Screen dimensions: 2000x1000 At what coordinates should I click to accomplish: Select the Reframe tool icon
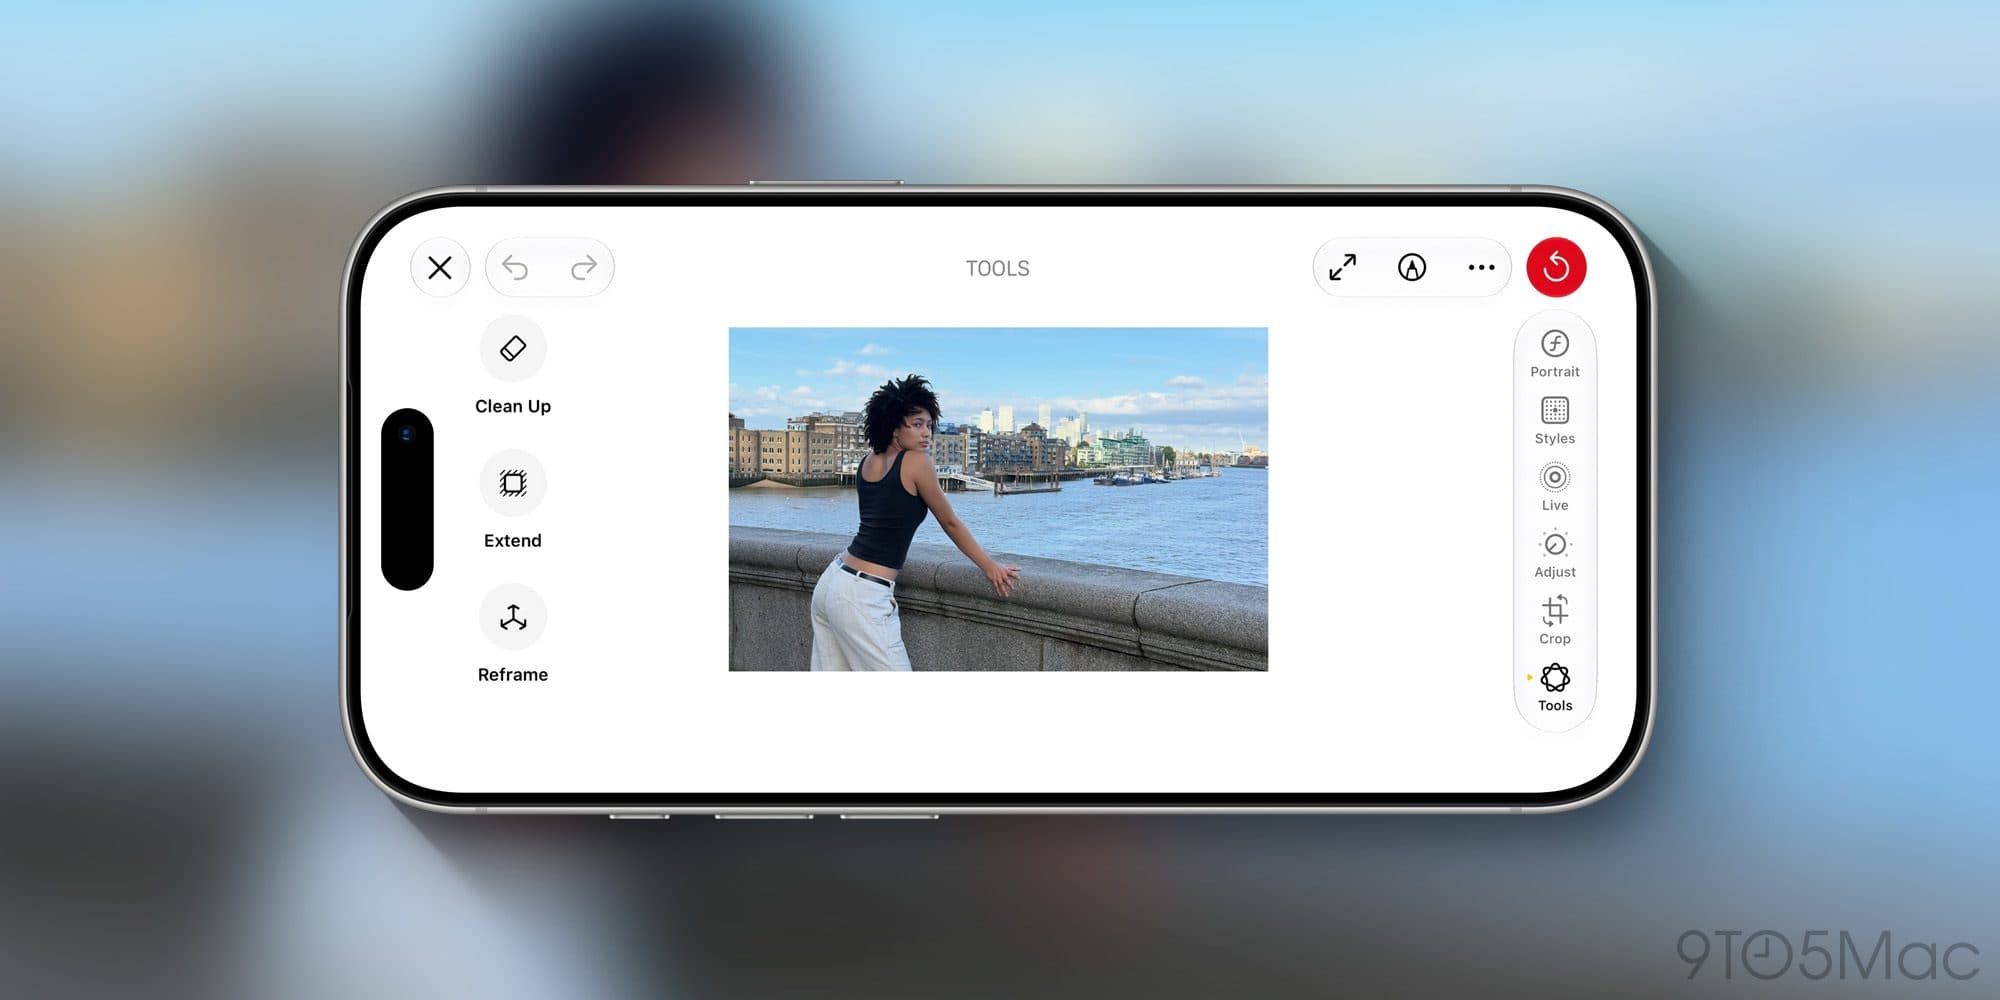pyautogui.click(x=513, y=617)
